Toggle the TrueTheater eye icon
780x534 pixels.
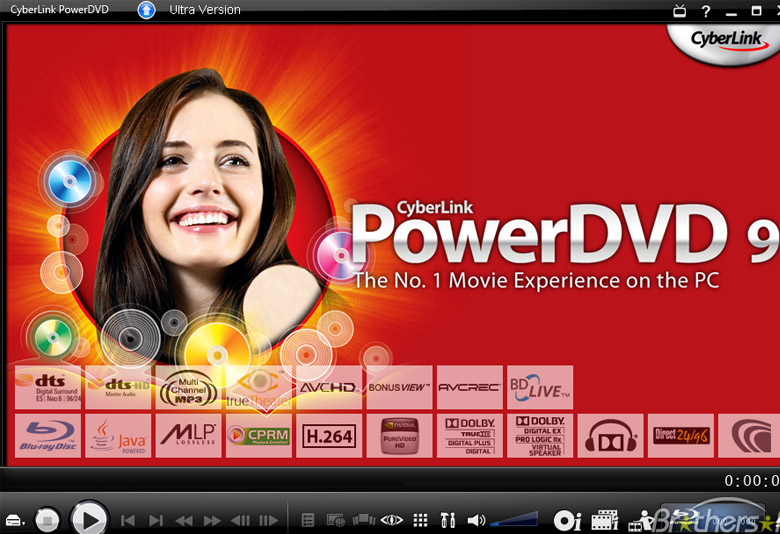pyautogui.click(x=391, y=520)
